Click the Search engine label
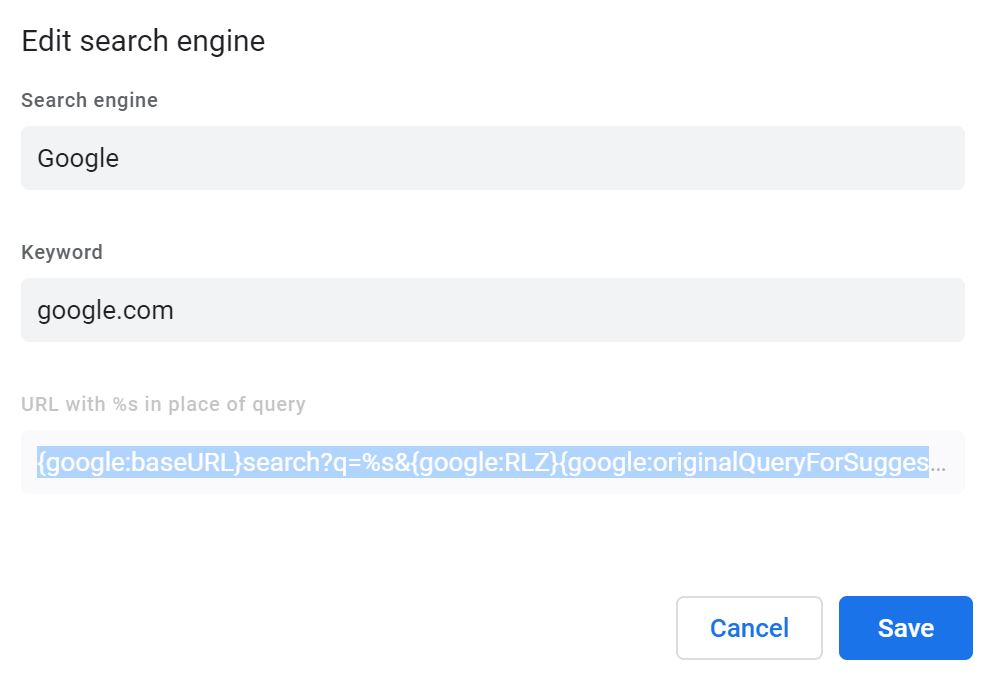 [89, 100]
